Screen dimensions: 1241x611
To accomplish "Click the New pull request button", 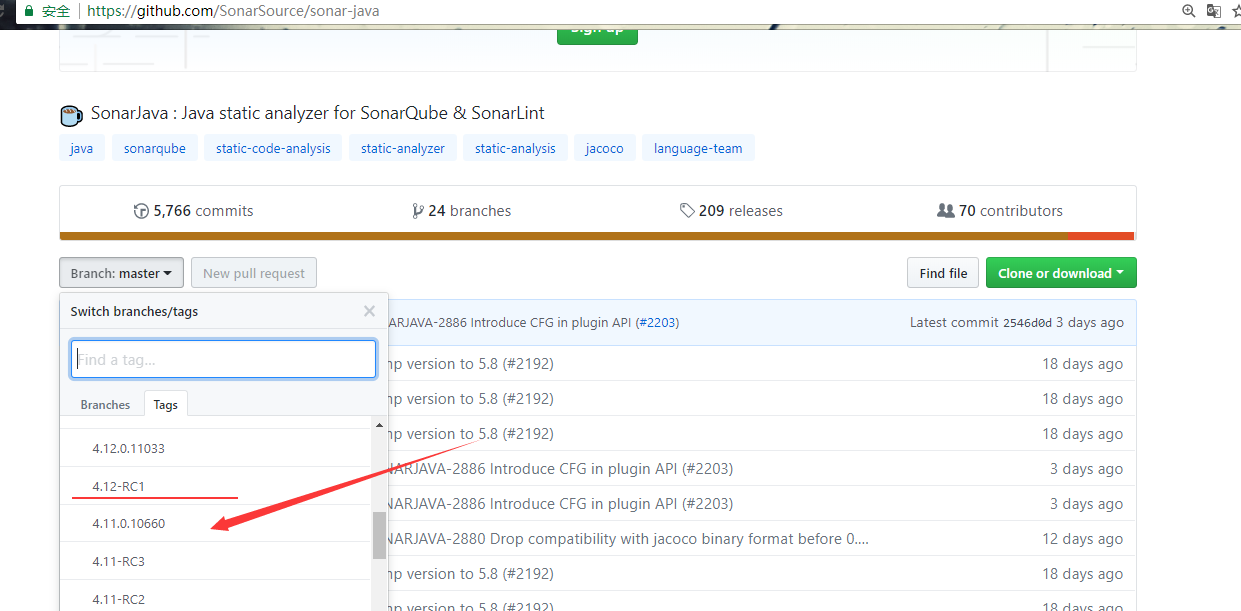I will tap(254, 273).
